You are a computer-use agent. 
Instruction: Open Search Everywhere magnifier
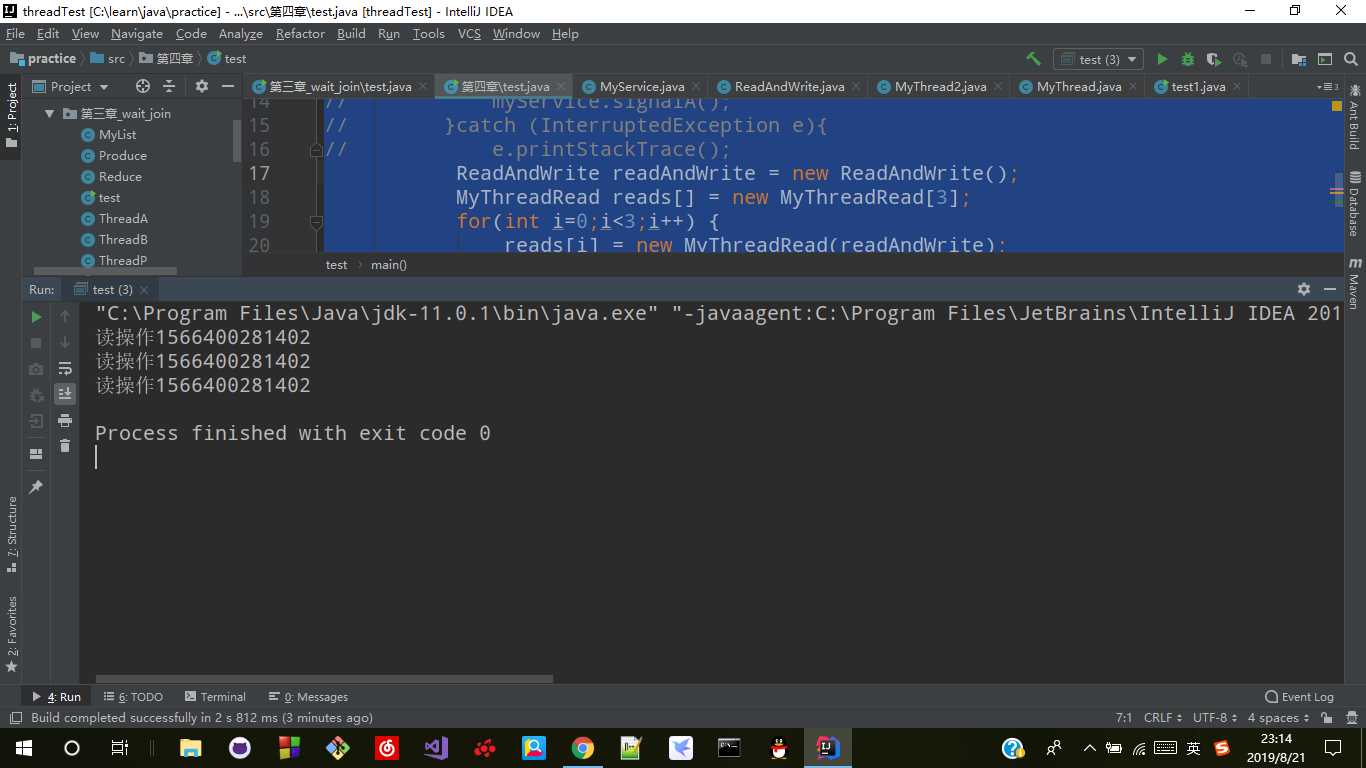tap(1351, 59)
